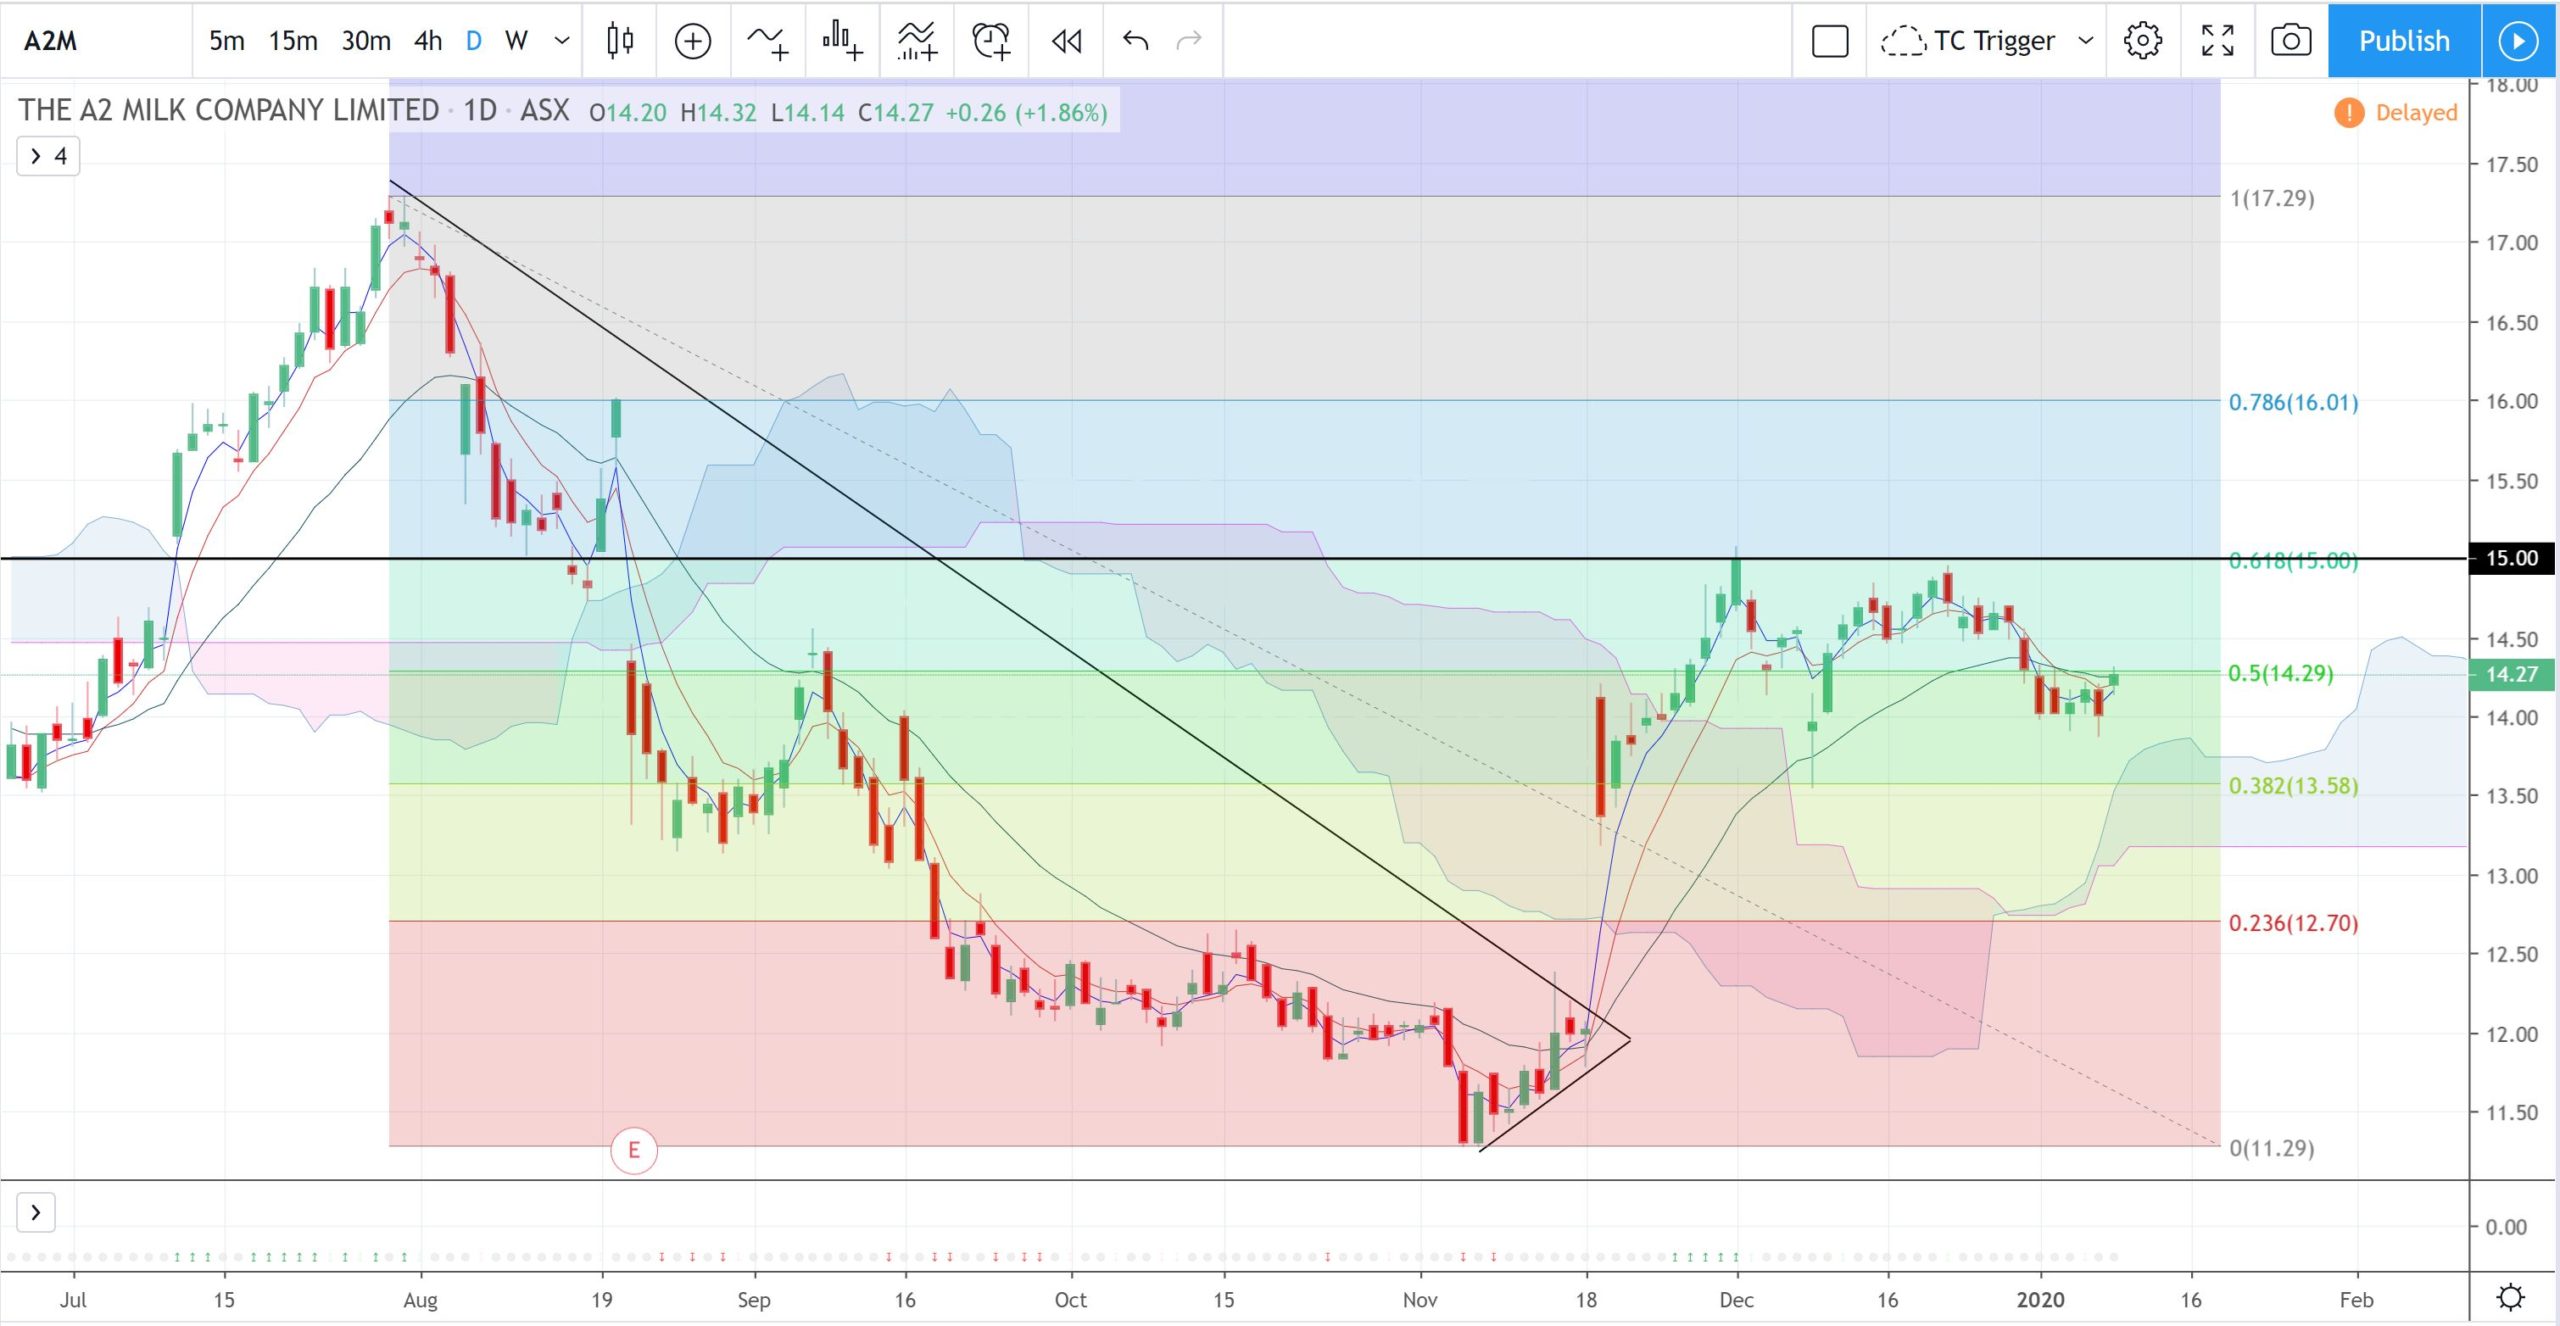Select the 15m timeframe
2560x1326 pixels.
click(292, 41)
